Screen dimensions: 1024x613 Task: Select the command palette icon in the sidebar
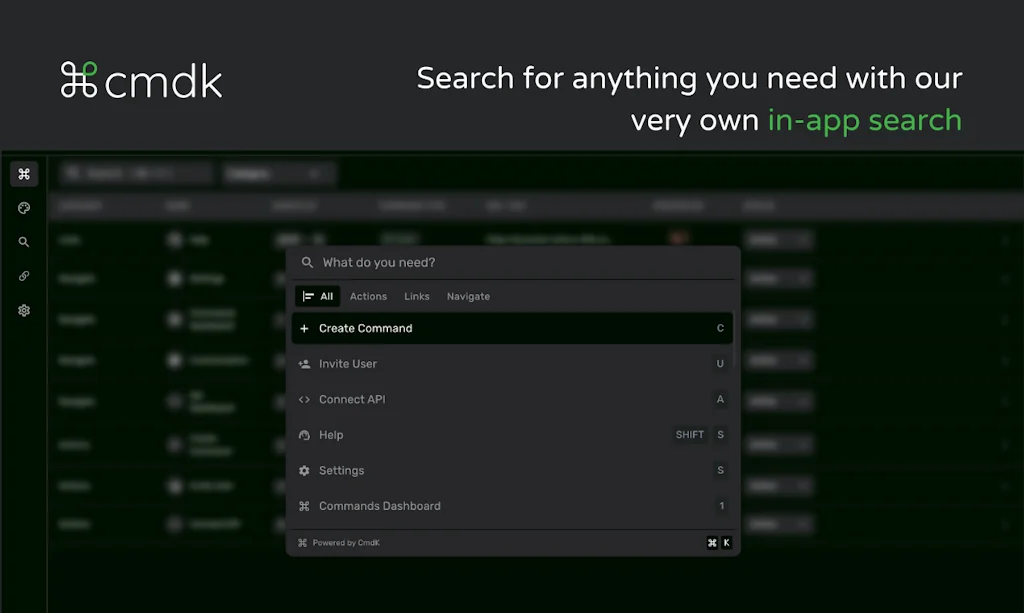click(23, 173)
